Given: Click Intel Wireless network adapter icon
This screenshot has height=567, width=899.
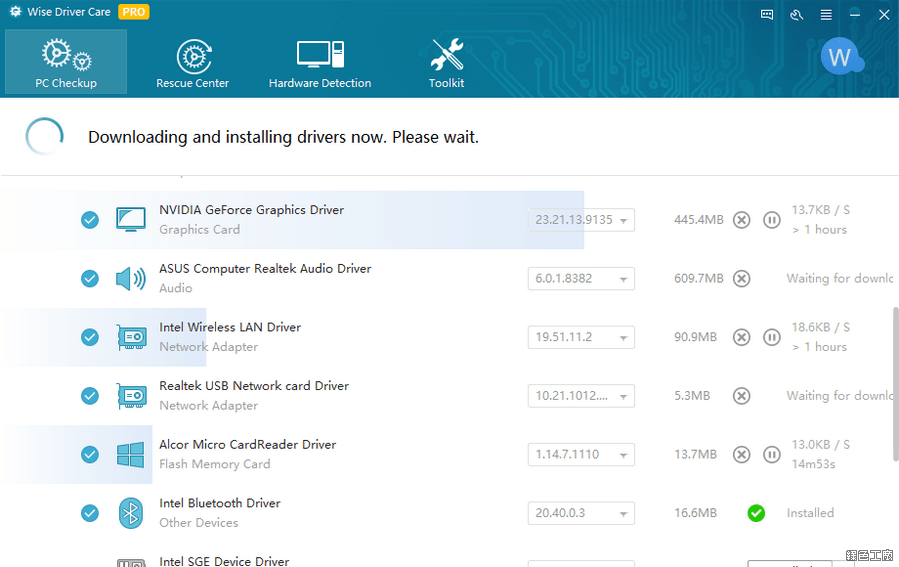Looking at the screenshot, I should pos(132,337).
